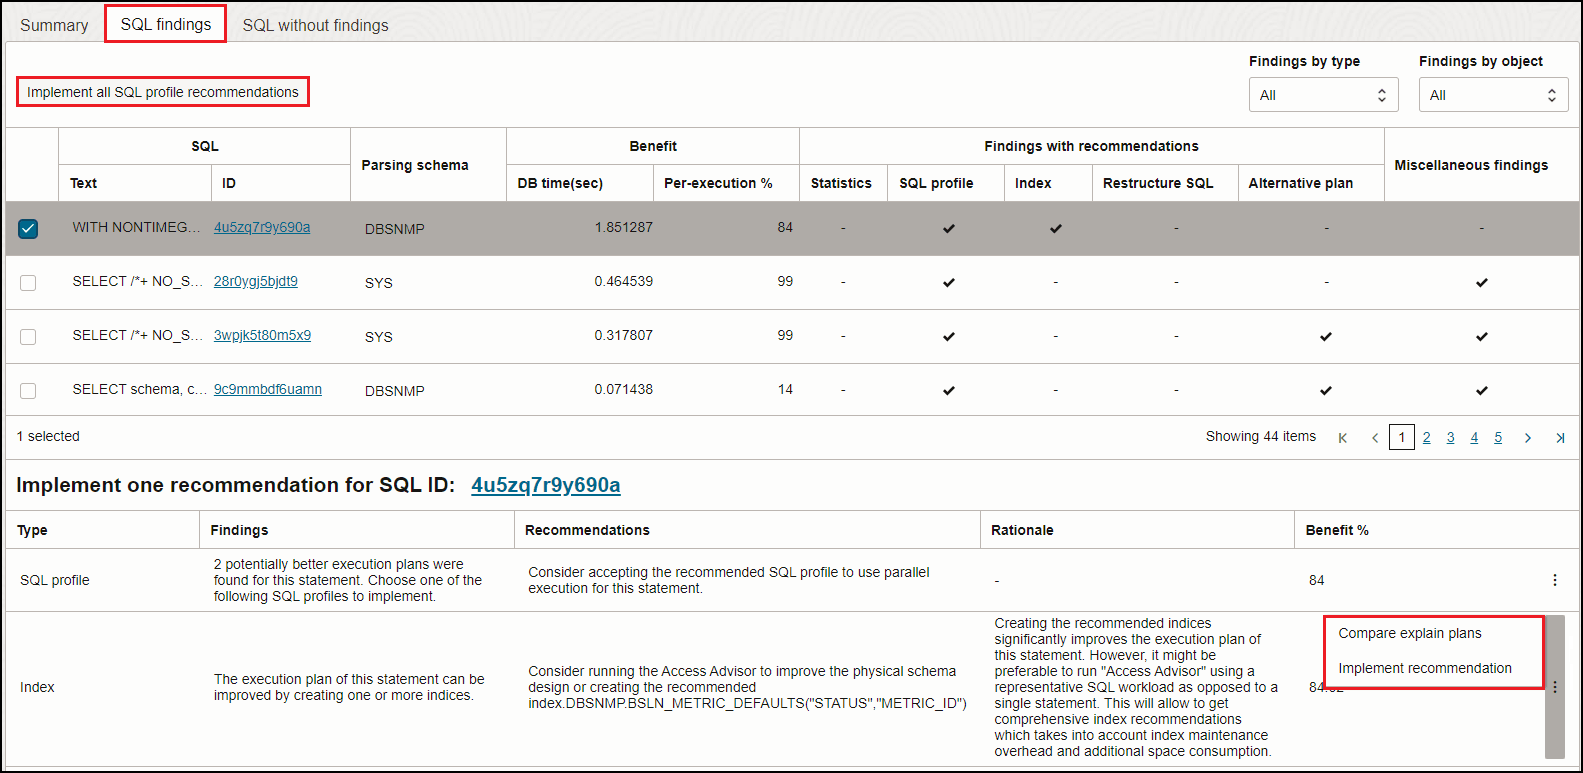
Task: Go to next page arrow
Action: point(1527,438)
